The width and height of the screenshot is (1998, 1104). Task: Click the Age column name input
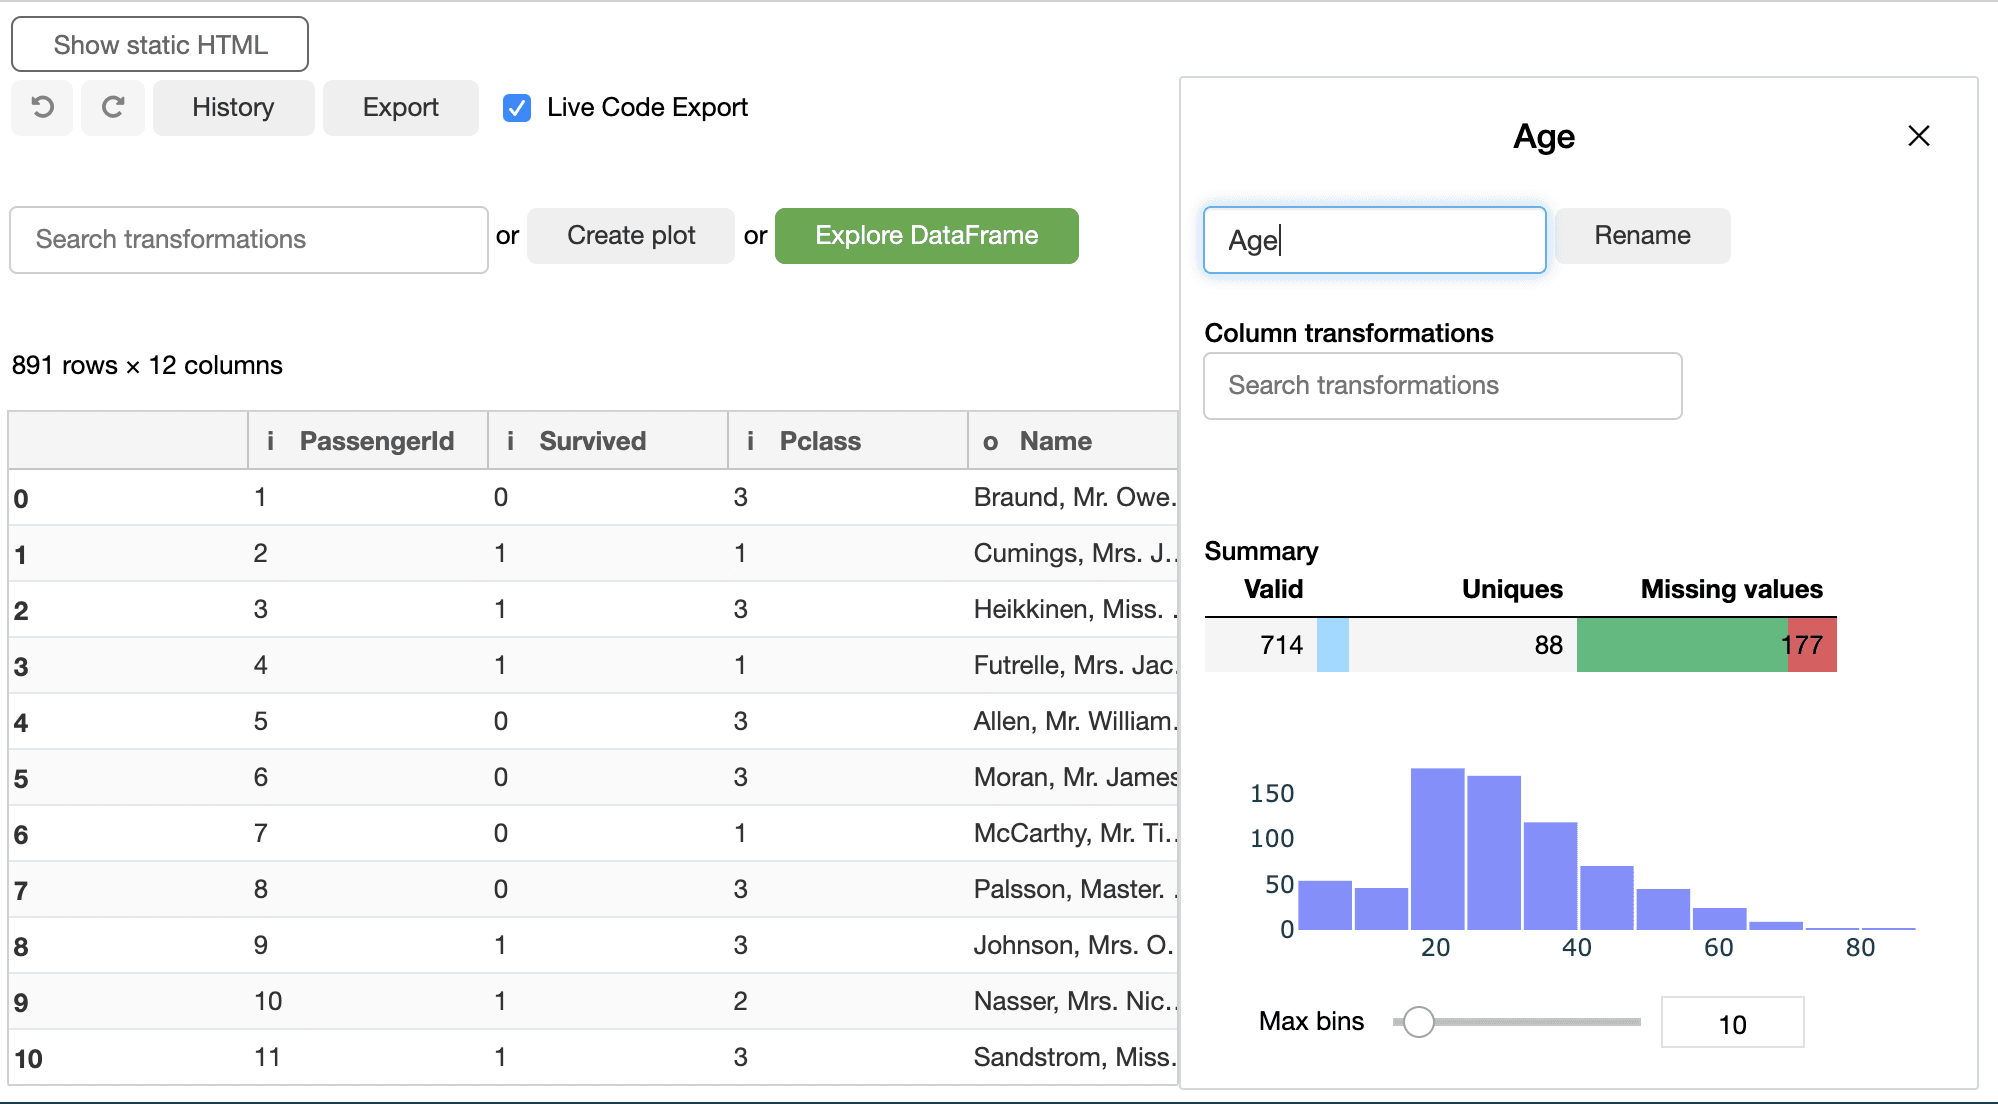1374,240
